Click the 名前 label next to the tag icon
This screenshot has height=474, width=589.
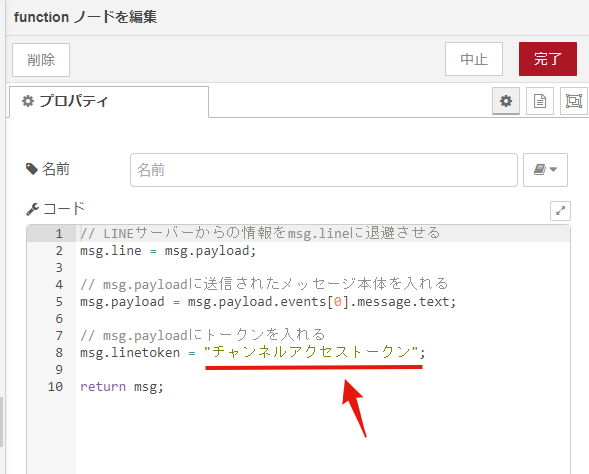[56, 169]
